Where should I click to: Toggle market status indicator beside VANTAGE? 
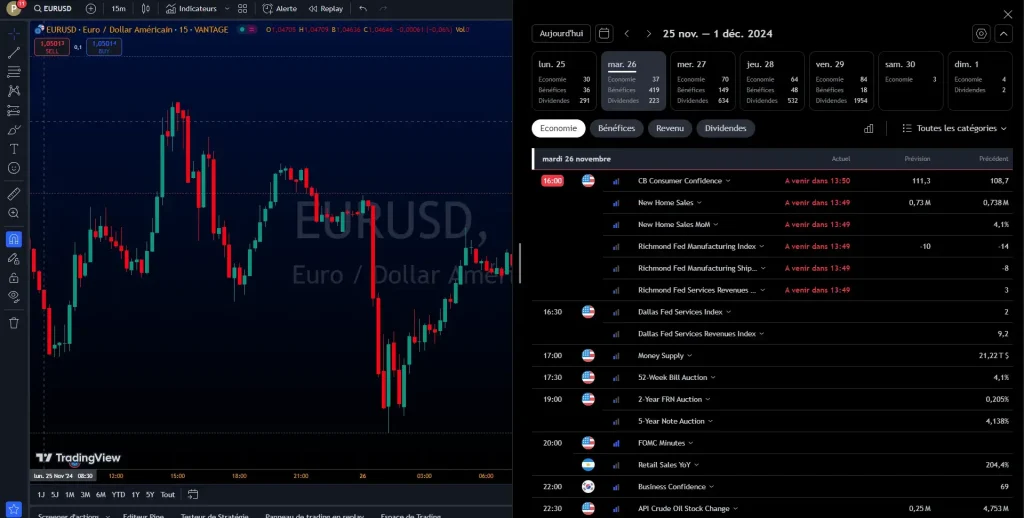[x=242, y=29]
